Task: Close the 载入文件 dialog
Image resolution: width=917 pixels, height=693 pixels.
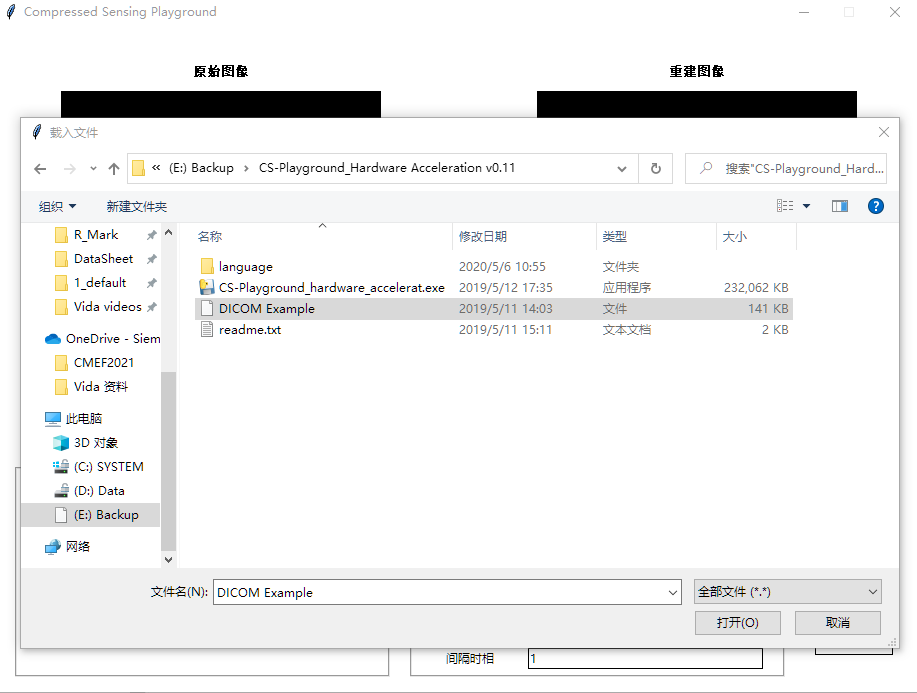Action: [884, 133]
